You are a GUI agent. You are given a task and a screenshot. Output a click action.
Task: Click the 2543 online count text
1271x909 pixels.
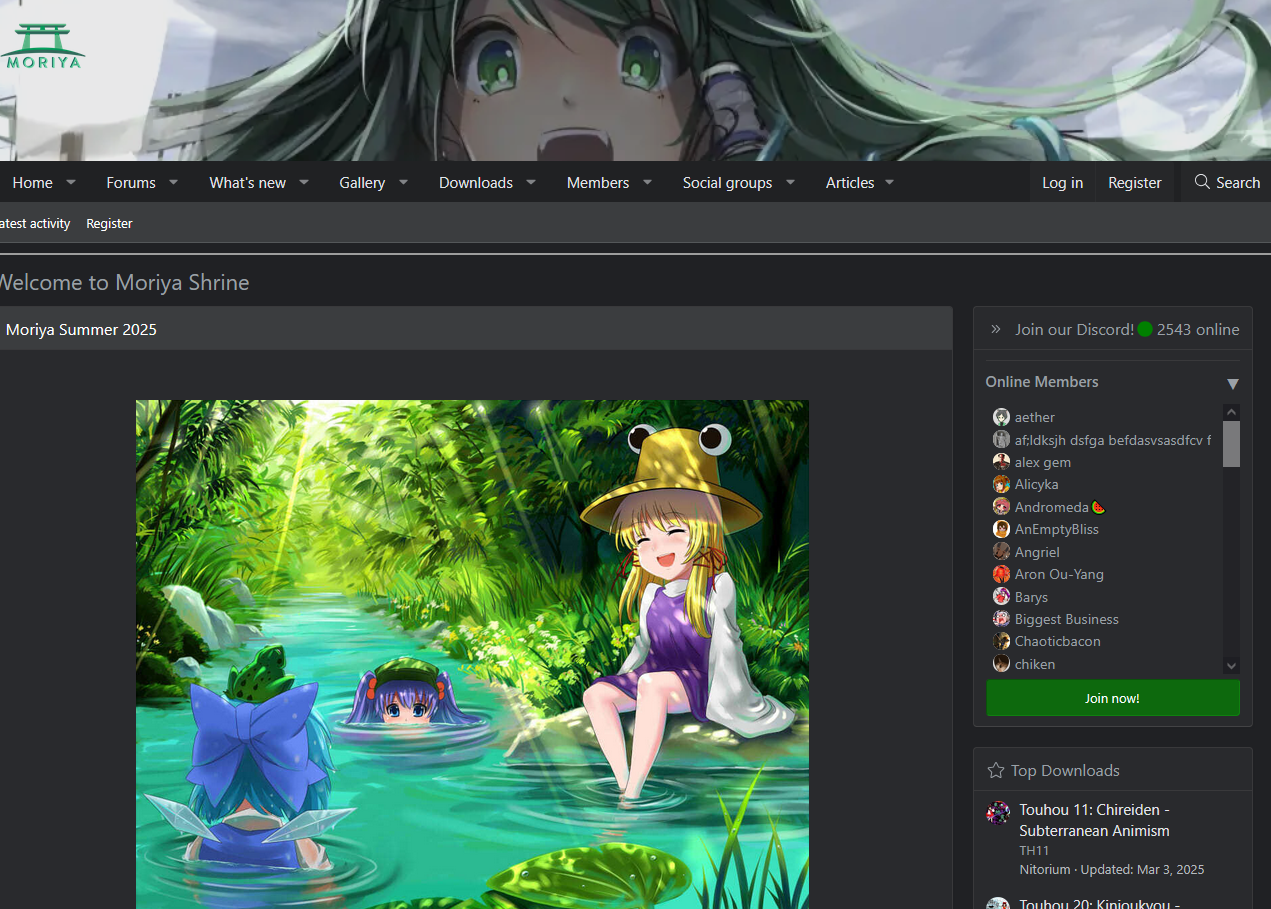coord(1198,329)
